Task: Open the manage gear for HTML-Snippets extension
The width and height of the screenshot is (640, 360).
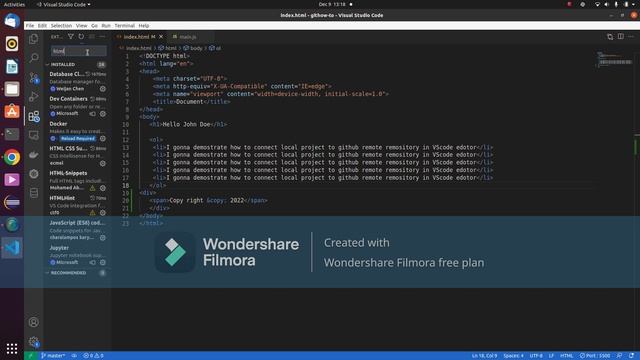Action: pos(103,188)
